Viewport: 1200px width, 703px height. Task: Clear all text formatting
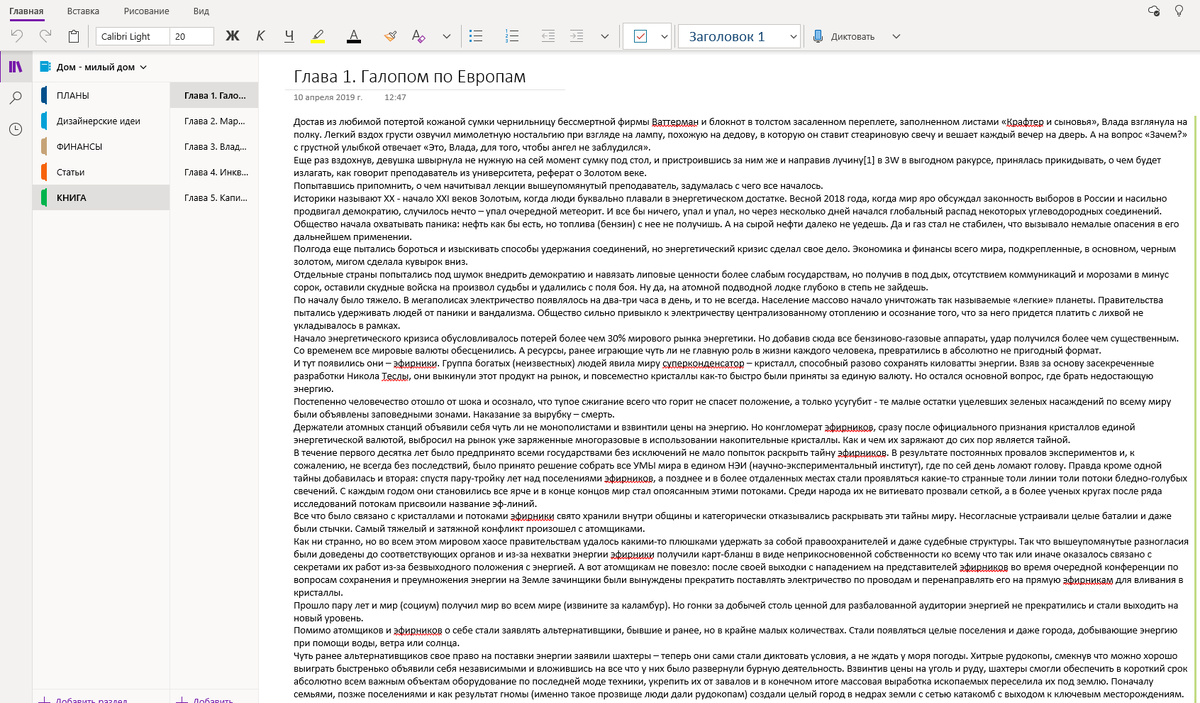point(418,36)
